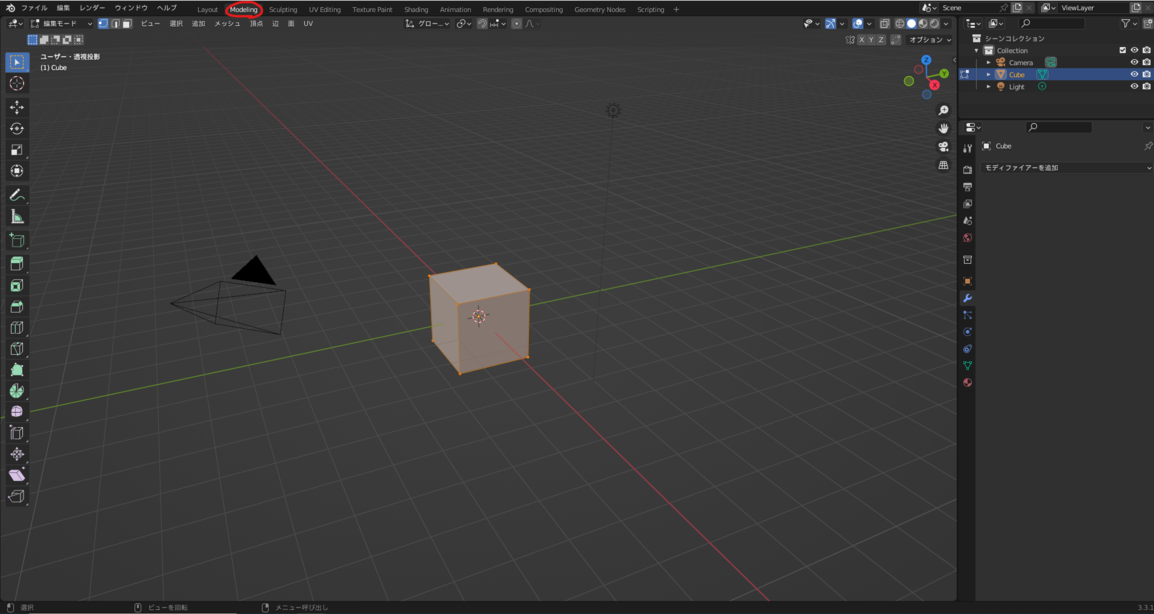Image resolution: width=1154 pixels, height=614 pixels.
Task: Select the Knife tool
Action: (16, 349)
